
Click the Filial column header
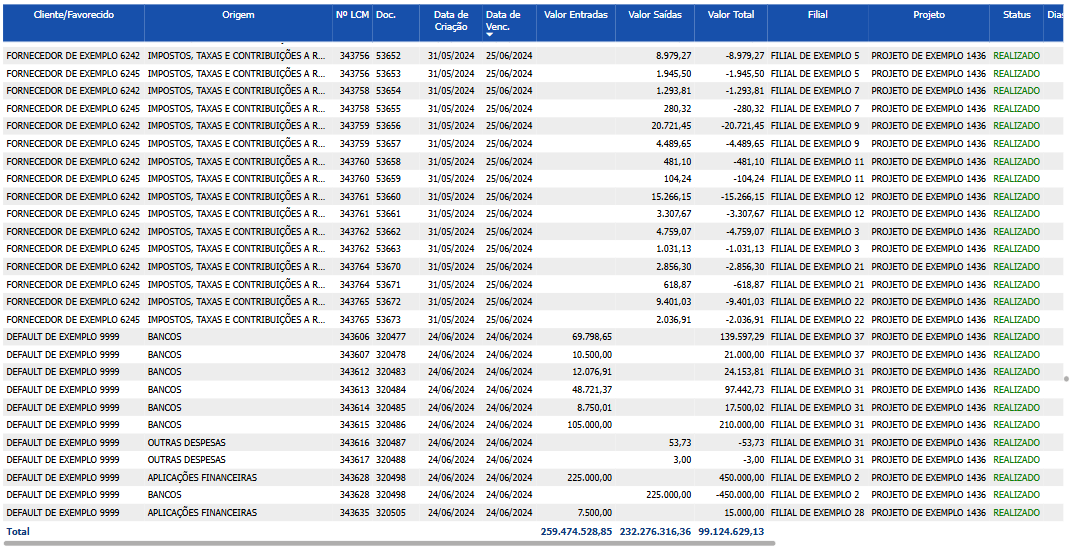coord(817,15)
